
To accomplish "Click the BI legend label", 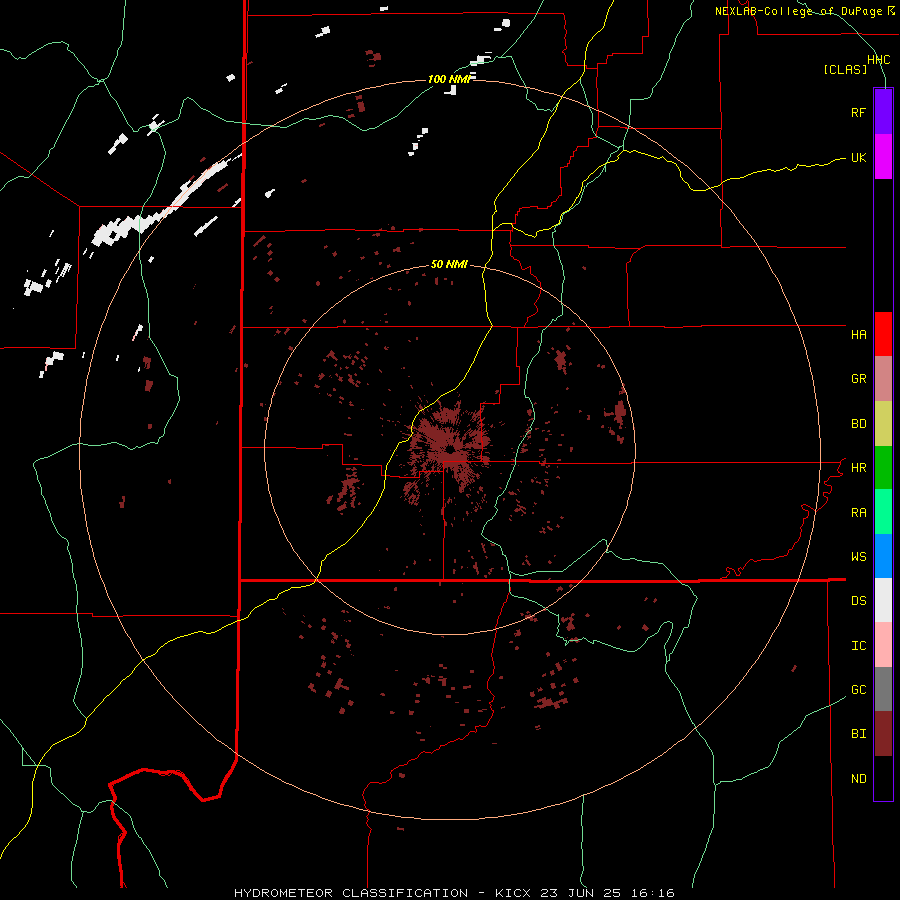I will (858, 734).
